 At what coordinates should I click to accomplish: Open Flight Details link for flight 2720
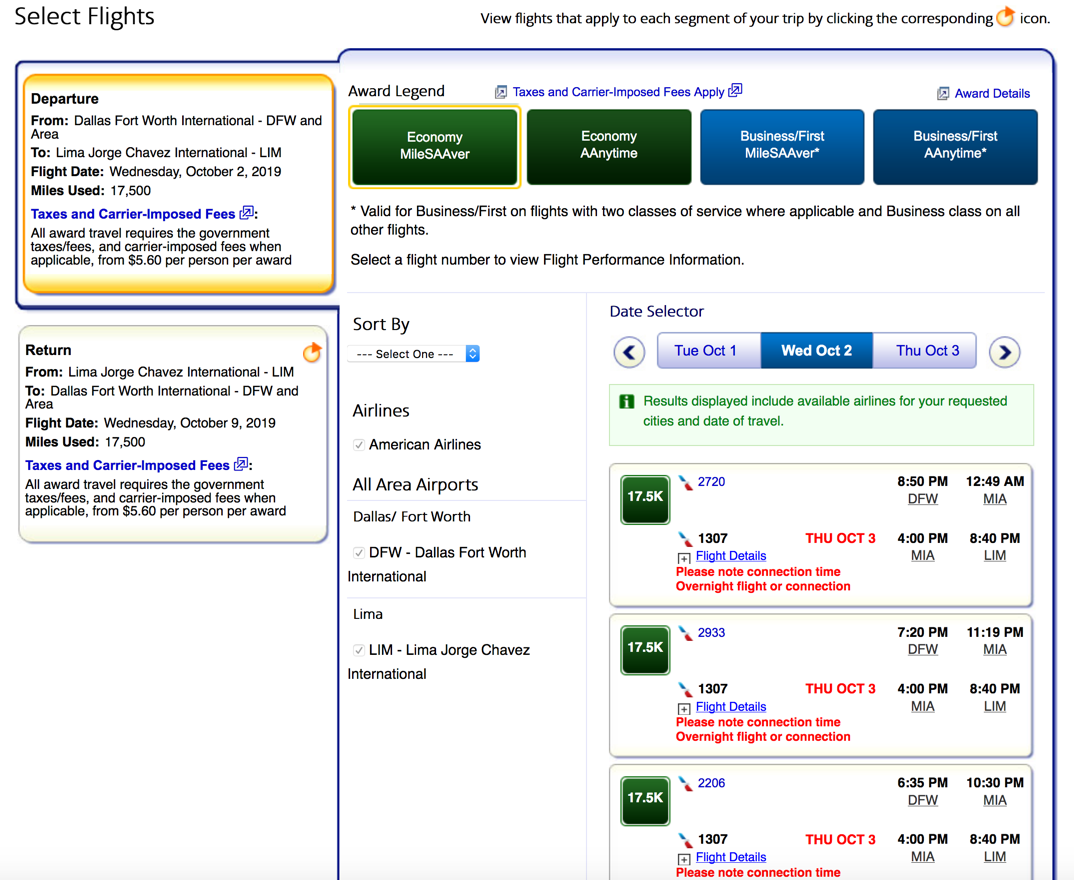point(731,556)
